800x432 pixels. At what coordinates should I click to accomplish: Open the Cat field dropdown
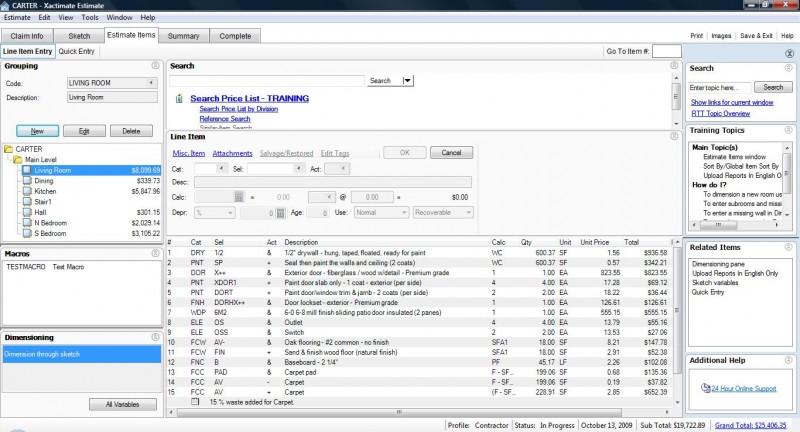click(x=221, y=168)
